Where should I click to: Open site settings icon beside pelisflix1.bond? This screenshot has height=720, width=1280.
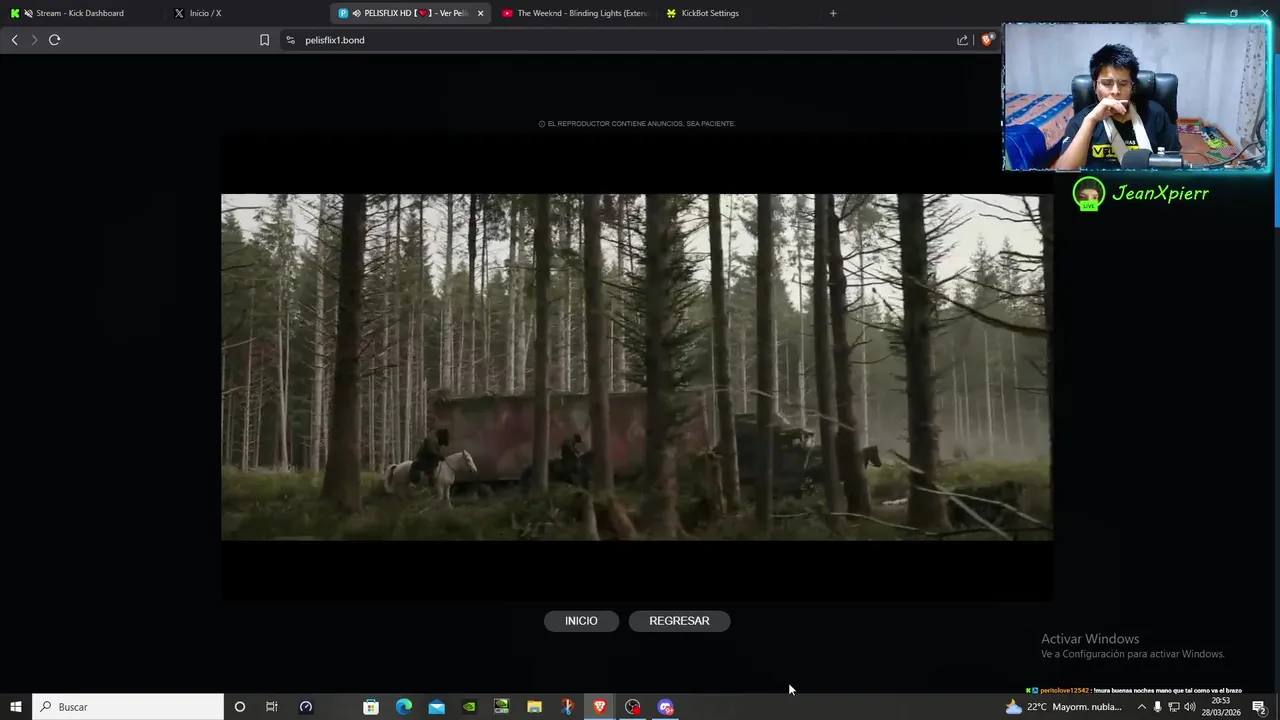click(290, 40)
